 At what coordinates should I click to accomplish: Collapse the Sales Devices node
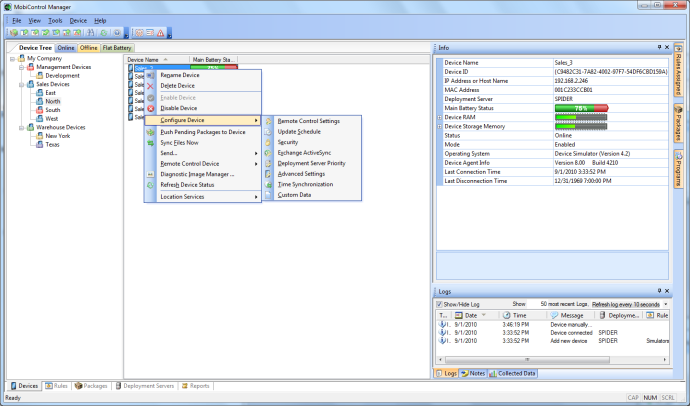[21, 84]
